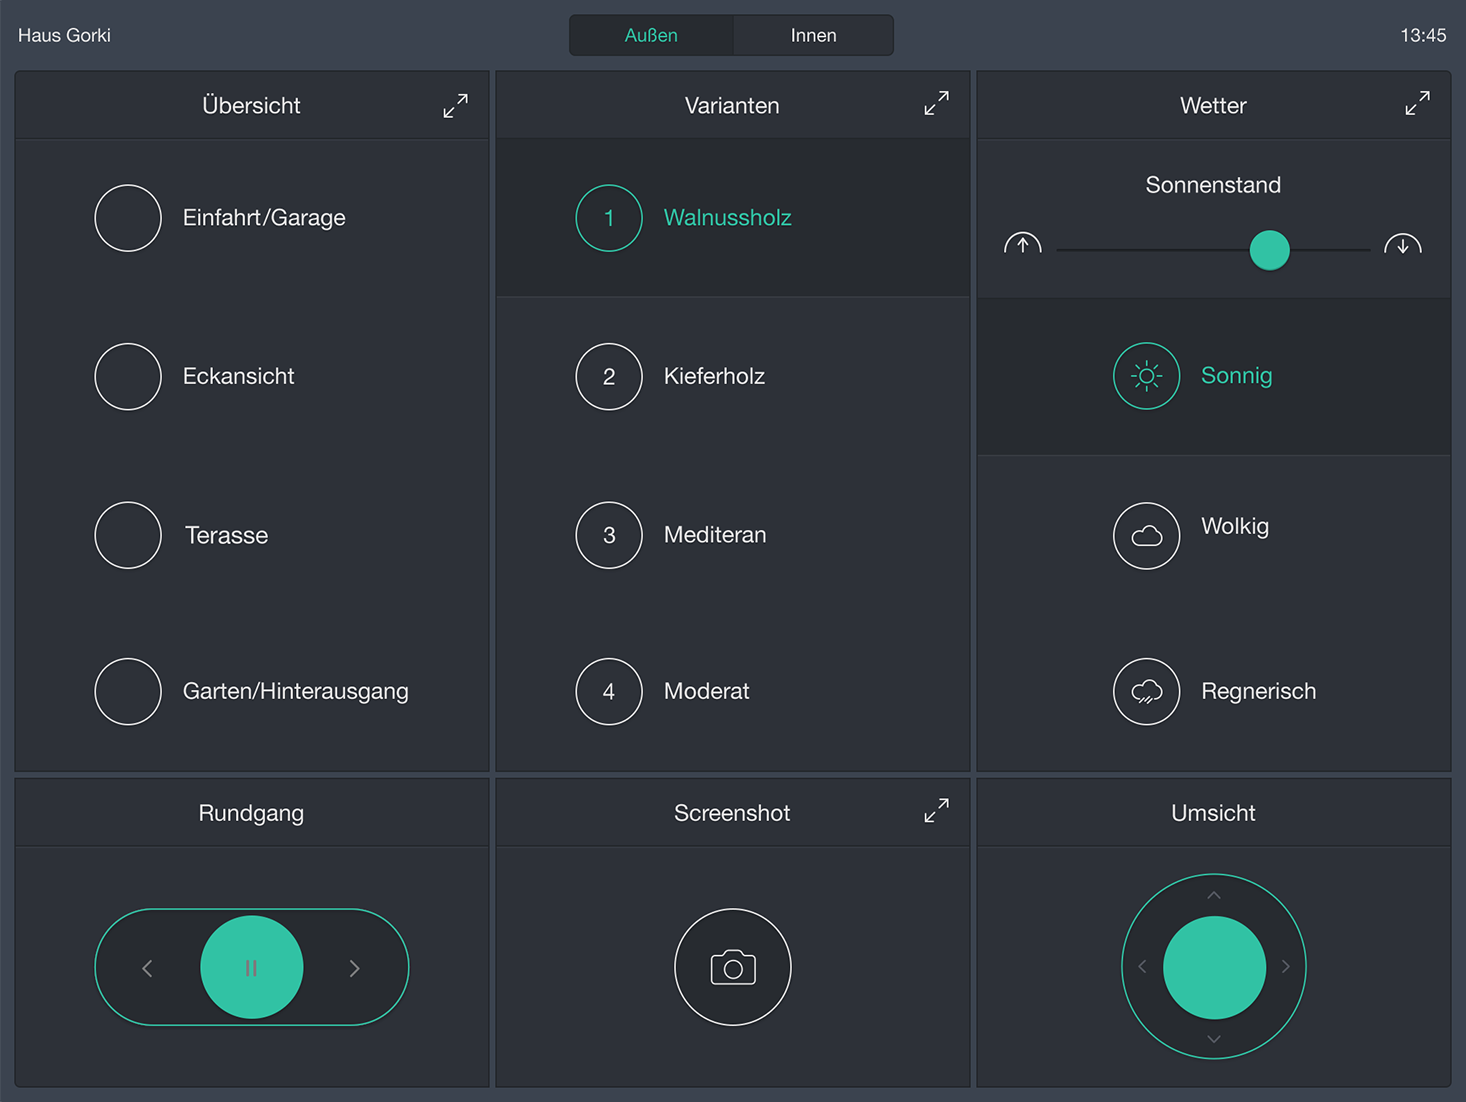
Task: Click the sunrise arrow-up icon
Action: click(x=1022, y=246)
